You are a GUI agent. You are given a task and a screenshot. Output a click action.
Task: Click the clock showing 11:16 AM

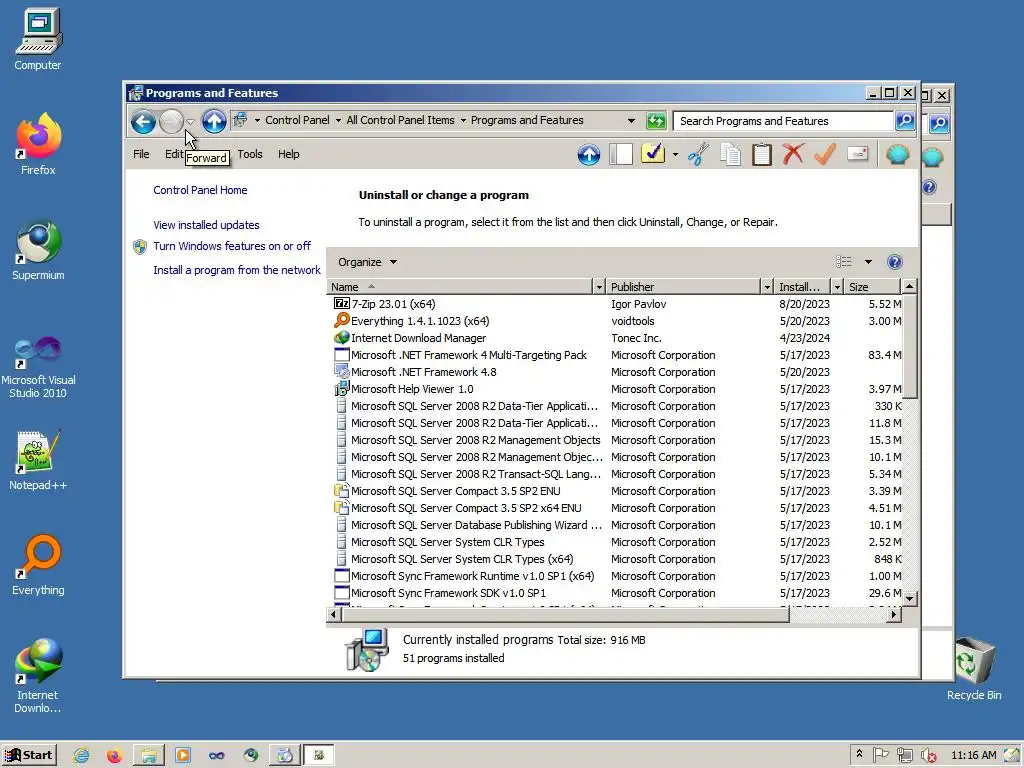973,755
